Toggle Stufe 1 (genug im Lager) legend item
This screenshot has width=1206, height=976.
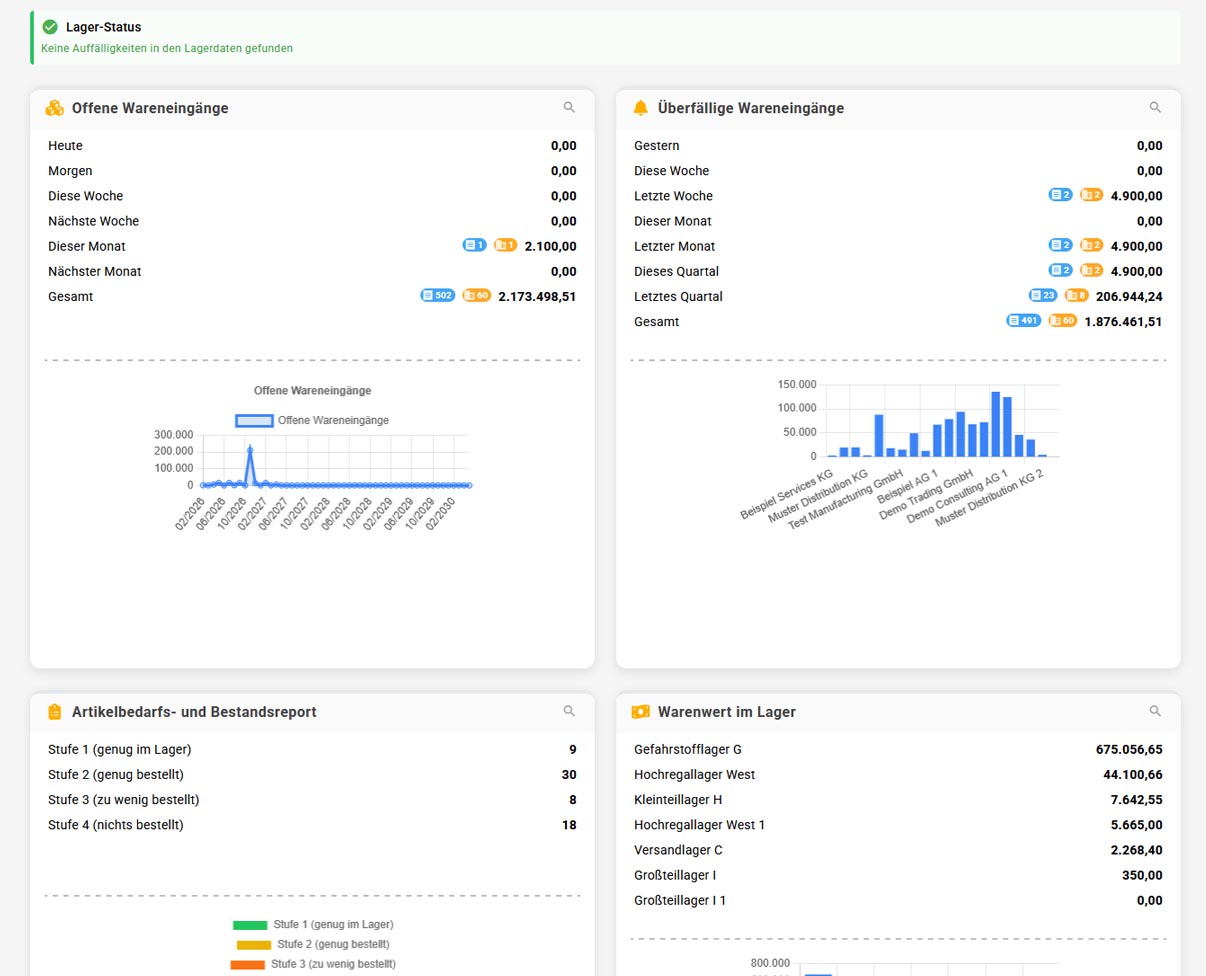[312, 925]
